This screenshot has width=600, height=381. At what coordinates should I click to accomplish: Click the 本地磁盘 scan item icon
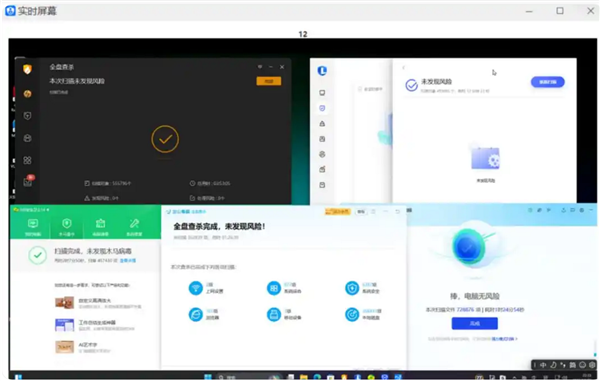pos(352,314)
